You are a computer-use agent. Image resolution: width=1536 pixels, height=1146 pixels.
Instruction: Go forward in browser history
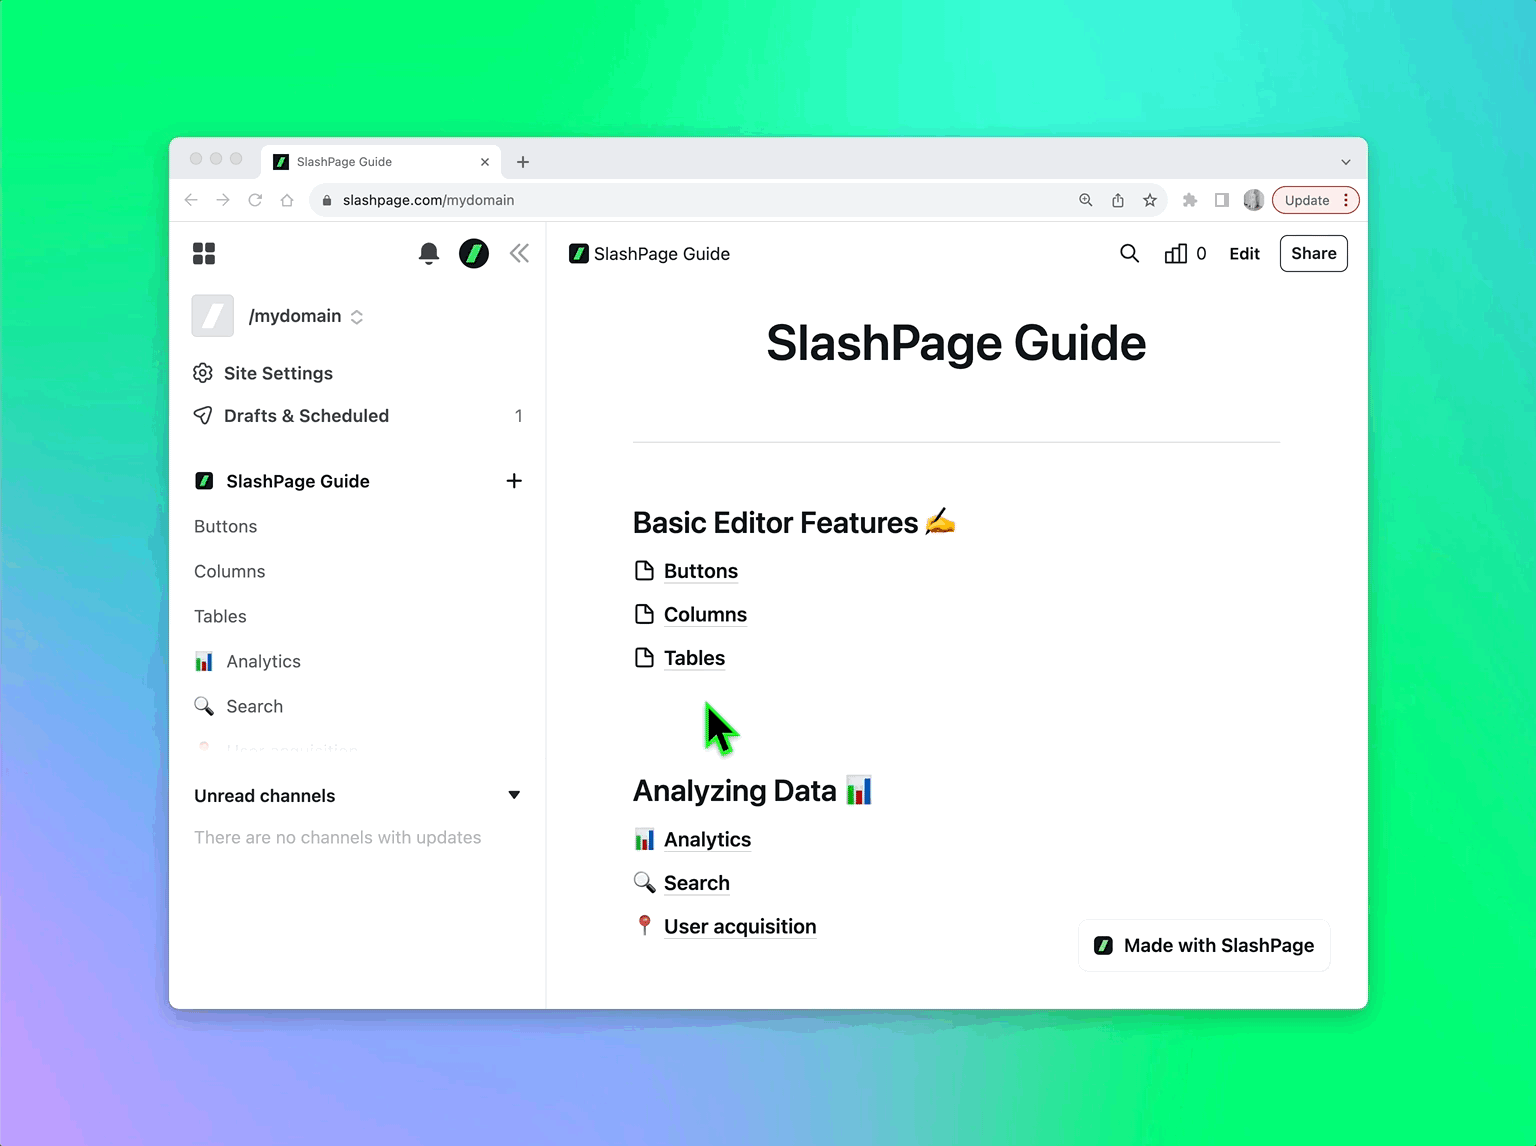coord(223,200)
